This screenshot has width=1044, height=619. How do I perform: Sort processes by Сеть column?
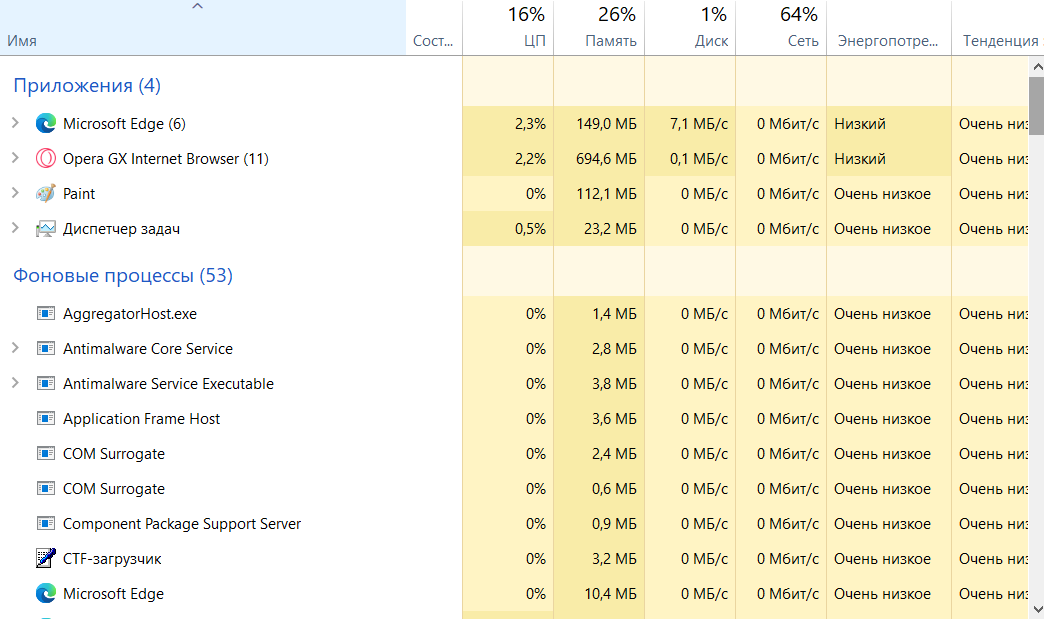tap(802, 41)
